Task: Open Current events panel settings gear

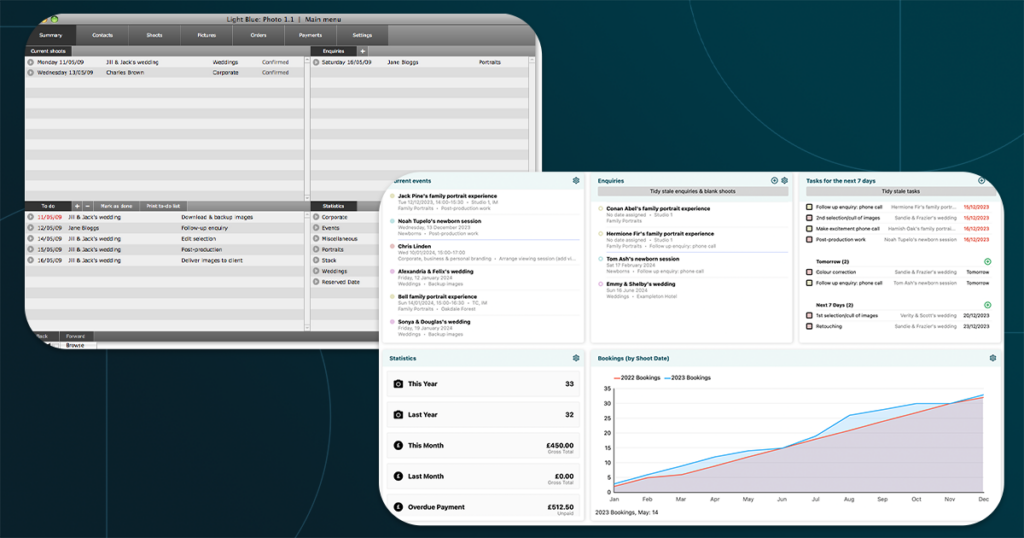Action: pos(576,181)
